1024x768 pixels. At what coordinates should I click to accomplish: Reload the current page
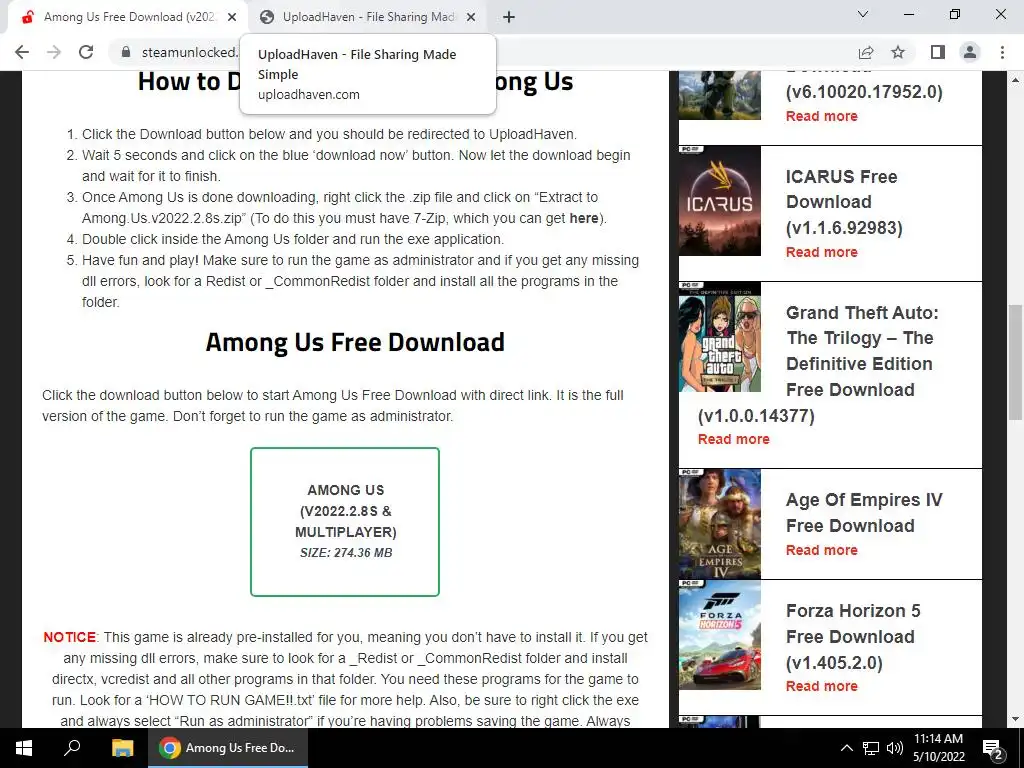[86, 52]
